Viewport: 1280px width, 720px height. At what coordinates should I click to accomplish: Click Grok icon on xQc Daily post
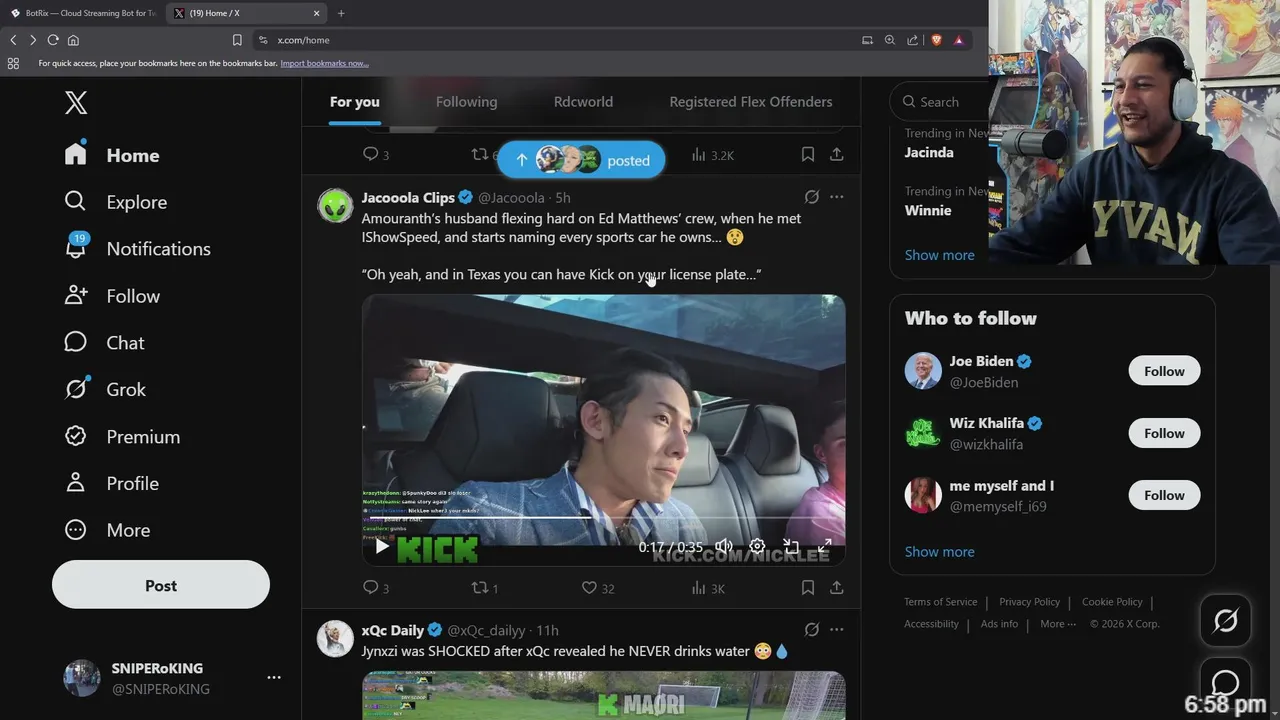point(812,630)
